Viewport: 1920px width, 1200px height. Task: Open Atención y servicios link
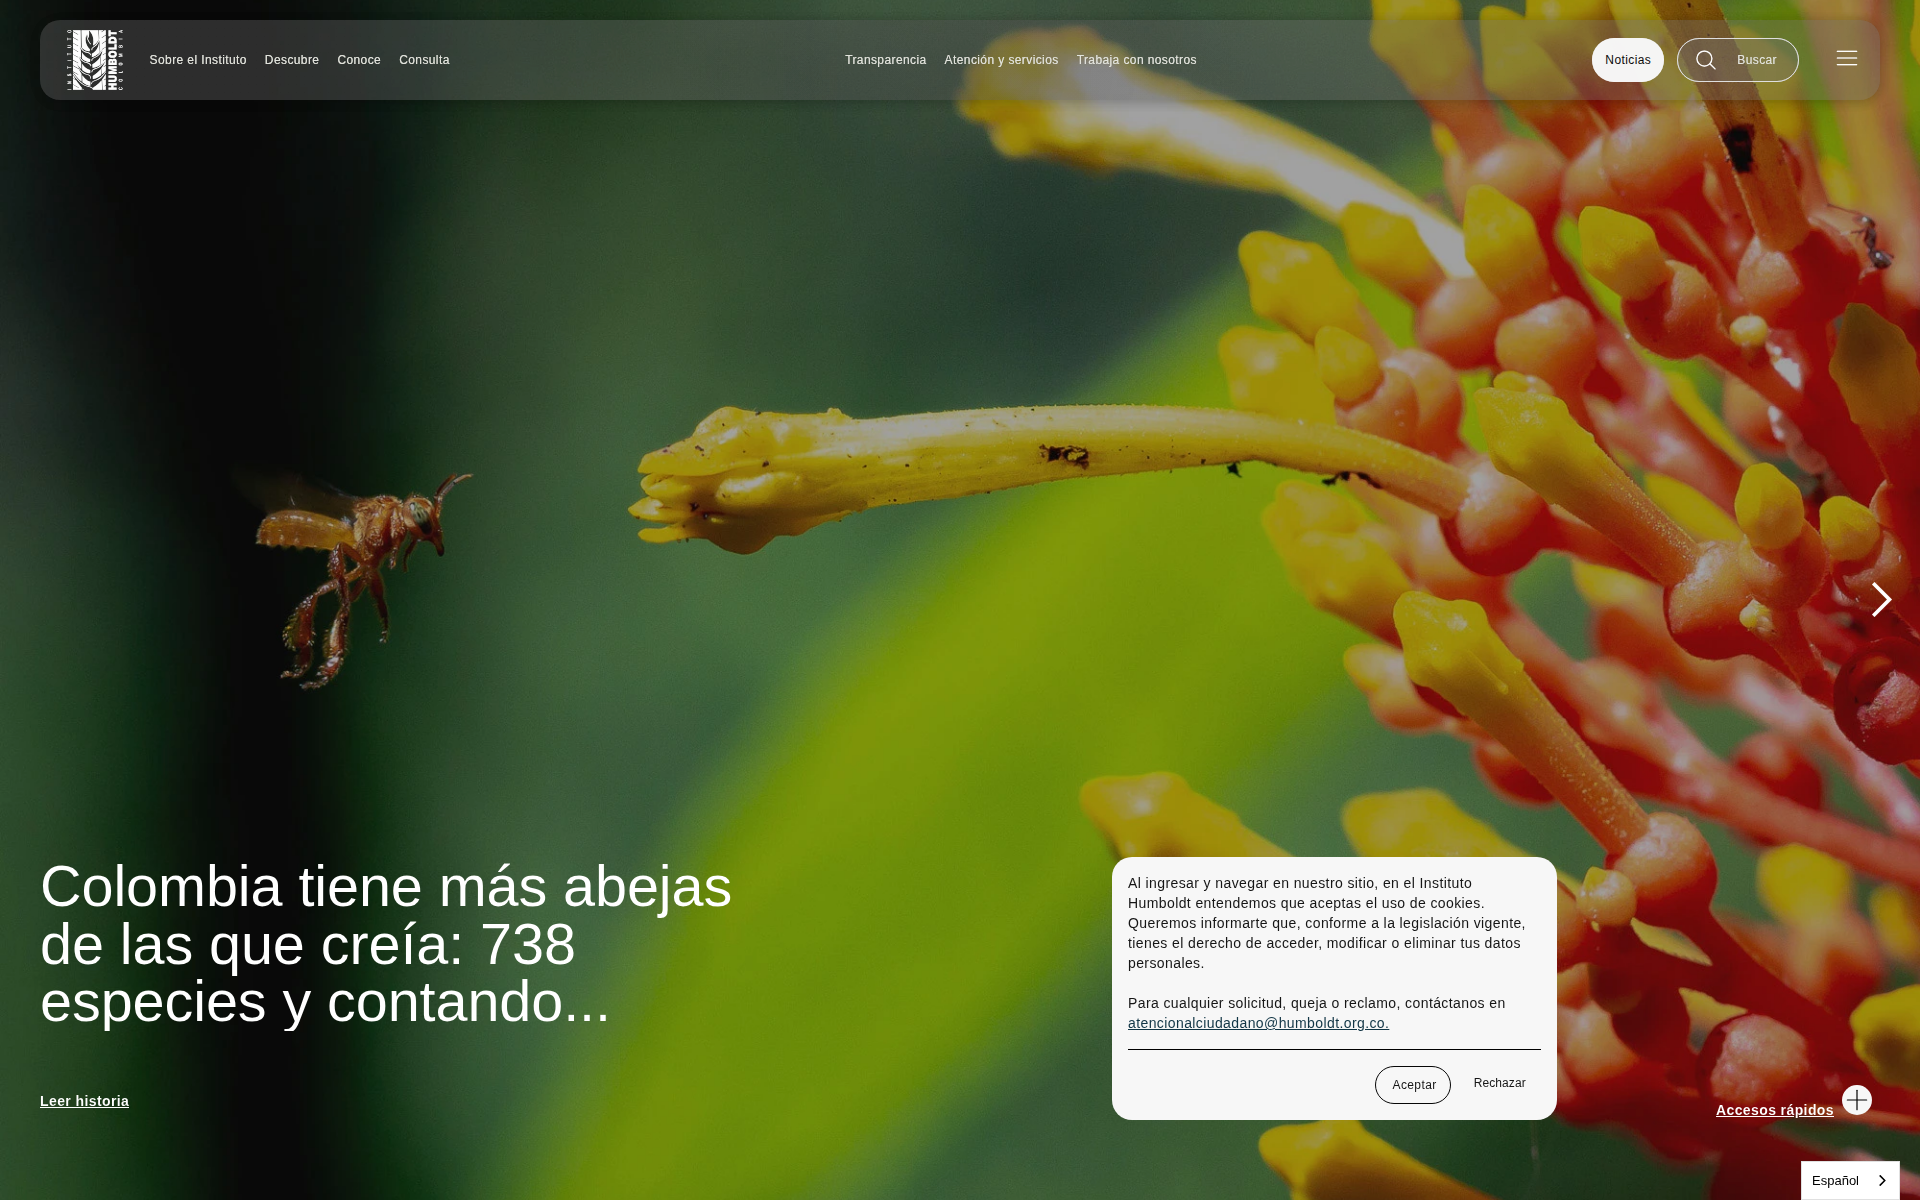[x=1001, y=60]
